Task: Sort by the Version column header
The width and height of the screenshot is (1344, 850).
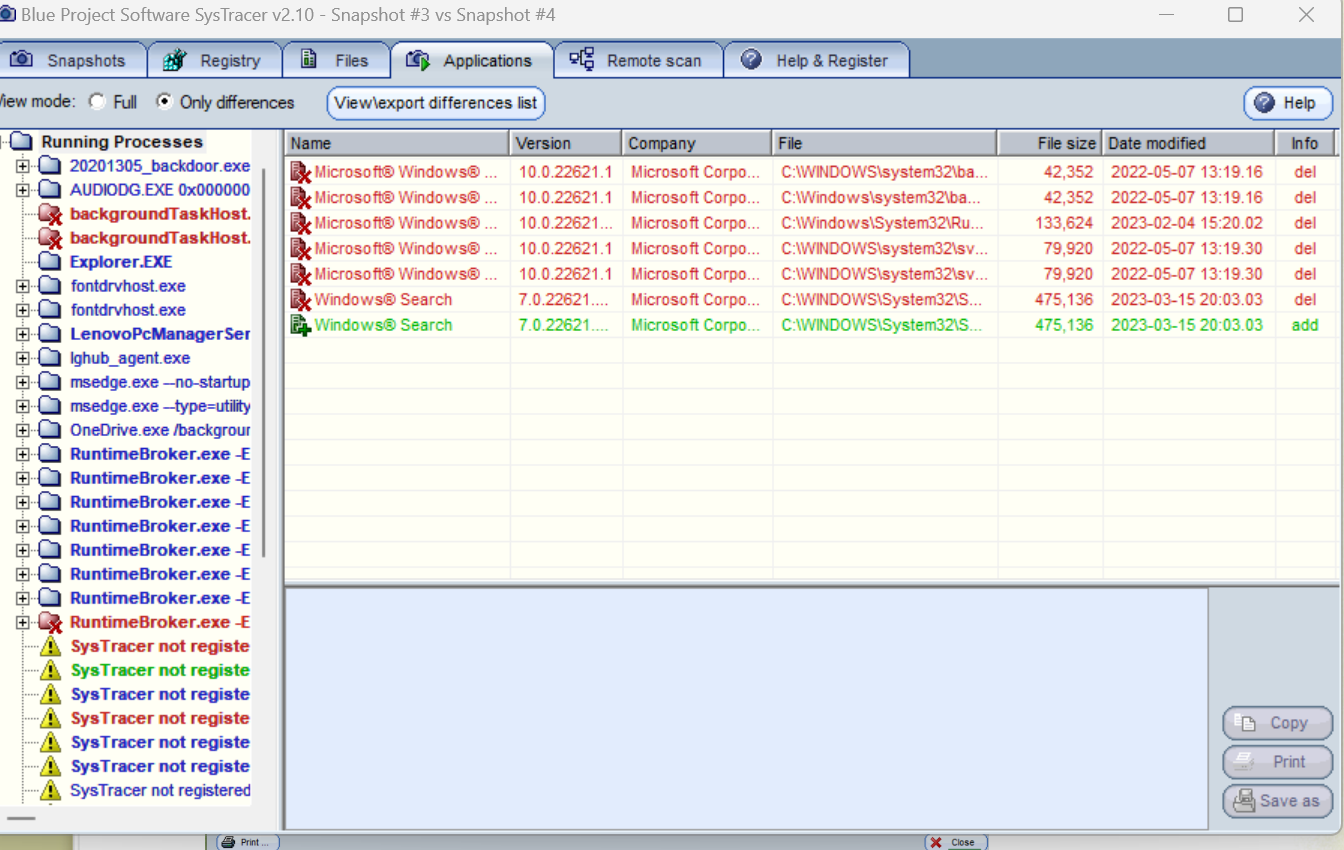Action: (566, 143)
